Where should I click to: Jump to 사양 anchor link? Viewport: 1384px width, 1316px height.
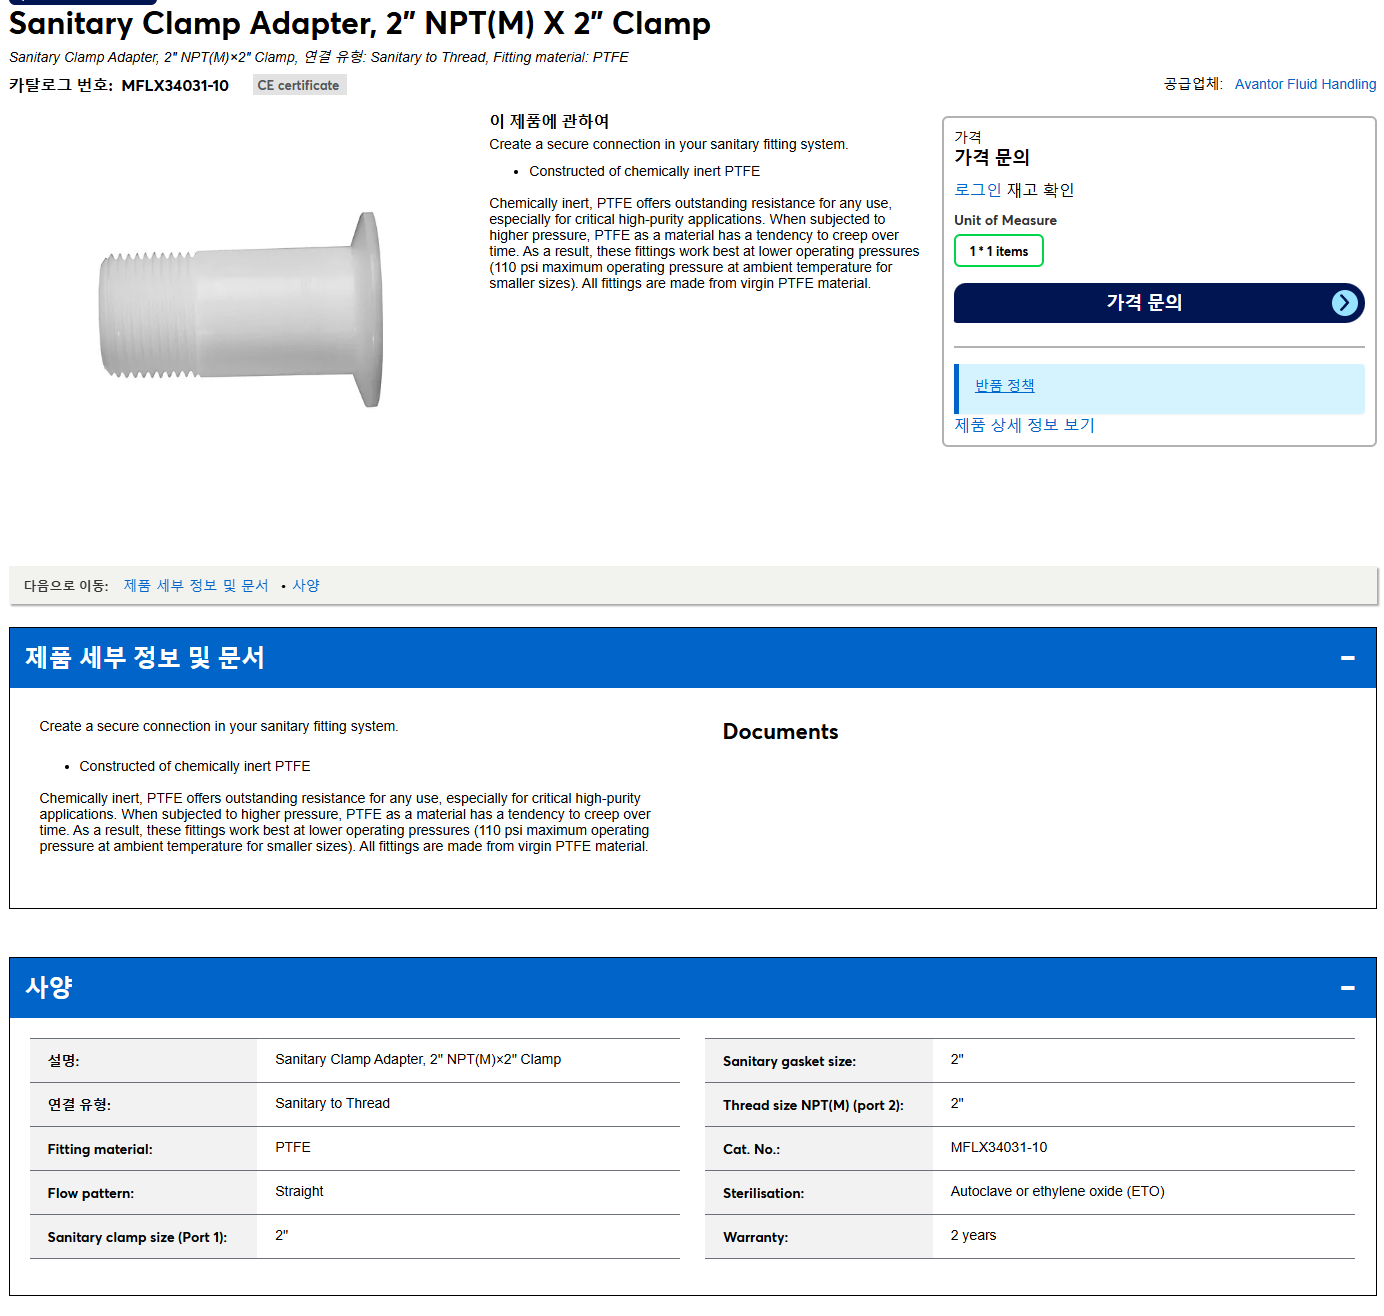[x=306, y=586]
